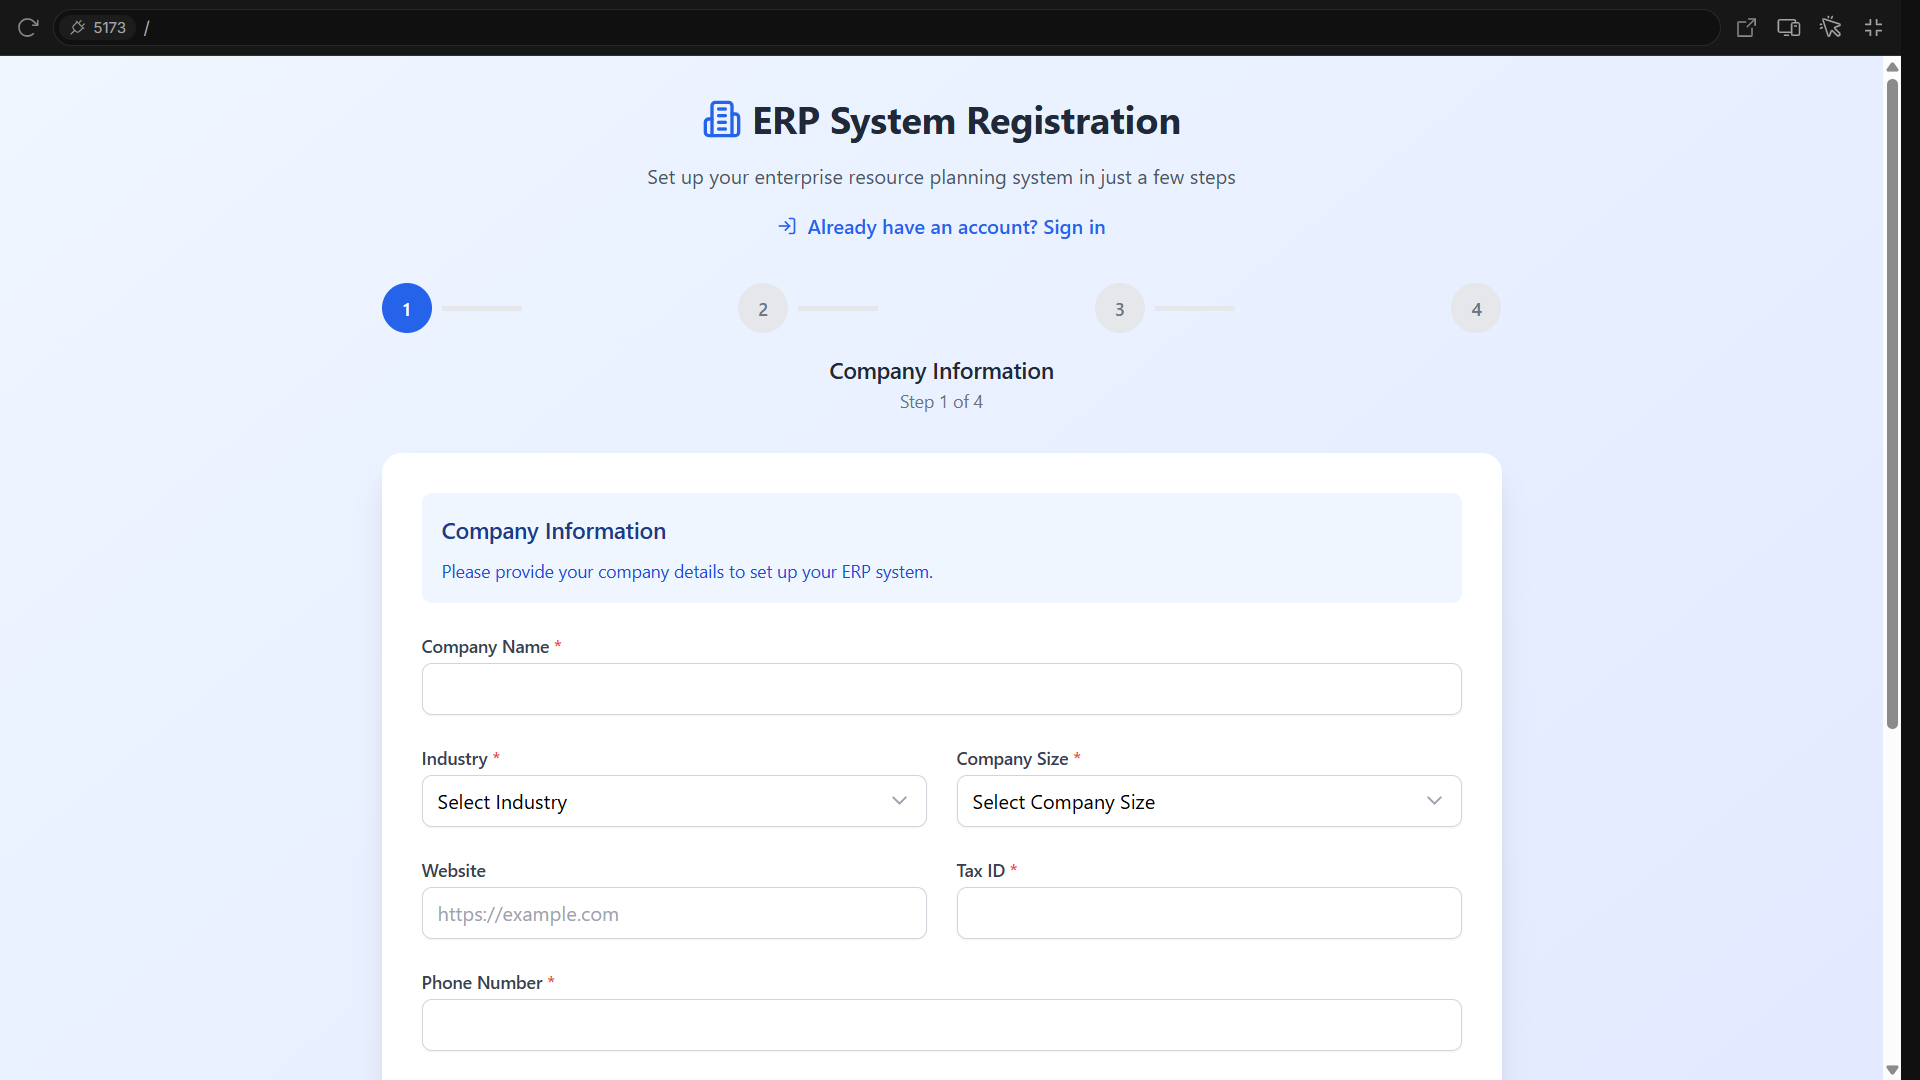The width and height of the screenshot is (1920, 1080).
Task: Focus the Company Name input field
Action: (941, 689)
